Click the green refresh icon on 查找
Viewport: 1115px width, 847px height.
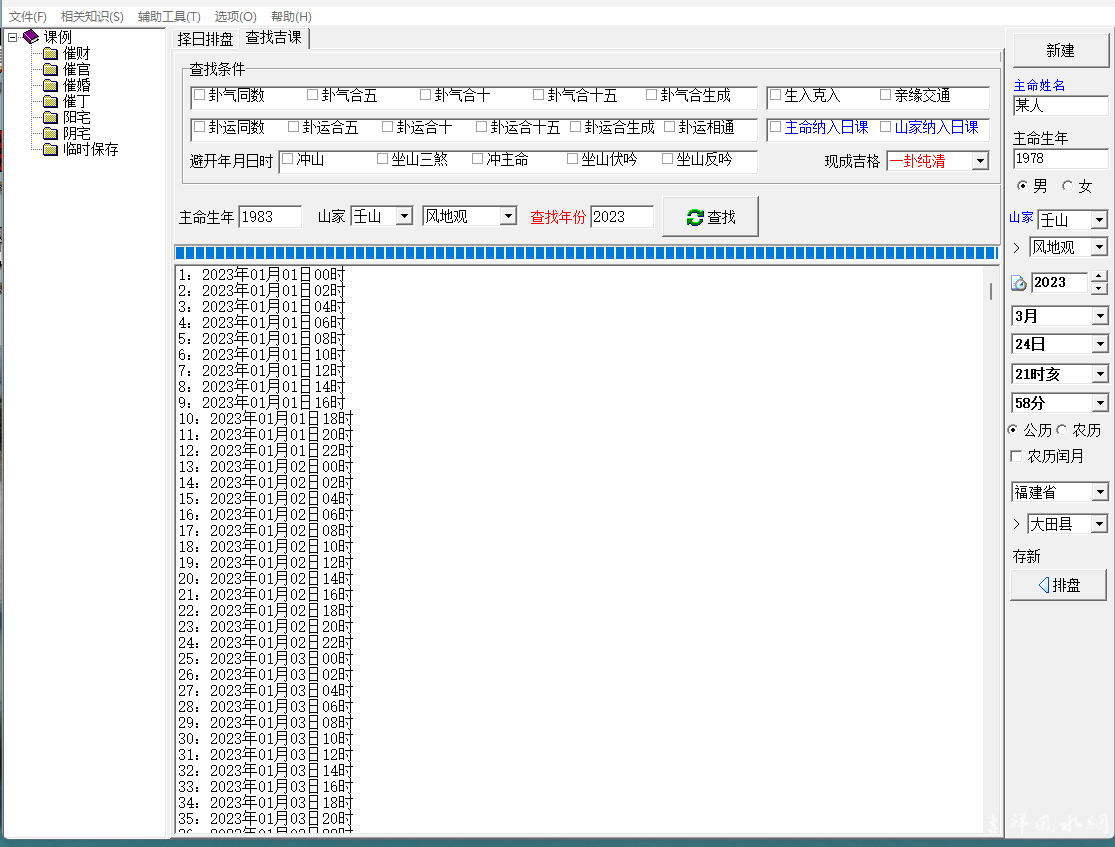click(695, 217)
